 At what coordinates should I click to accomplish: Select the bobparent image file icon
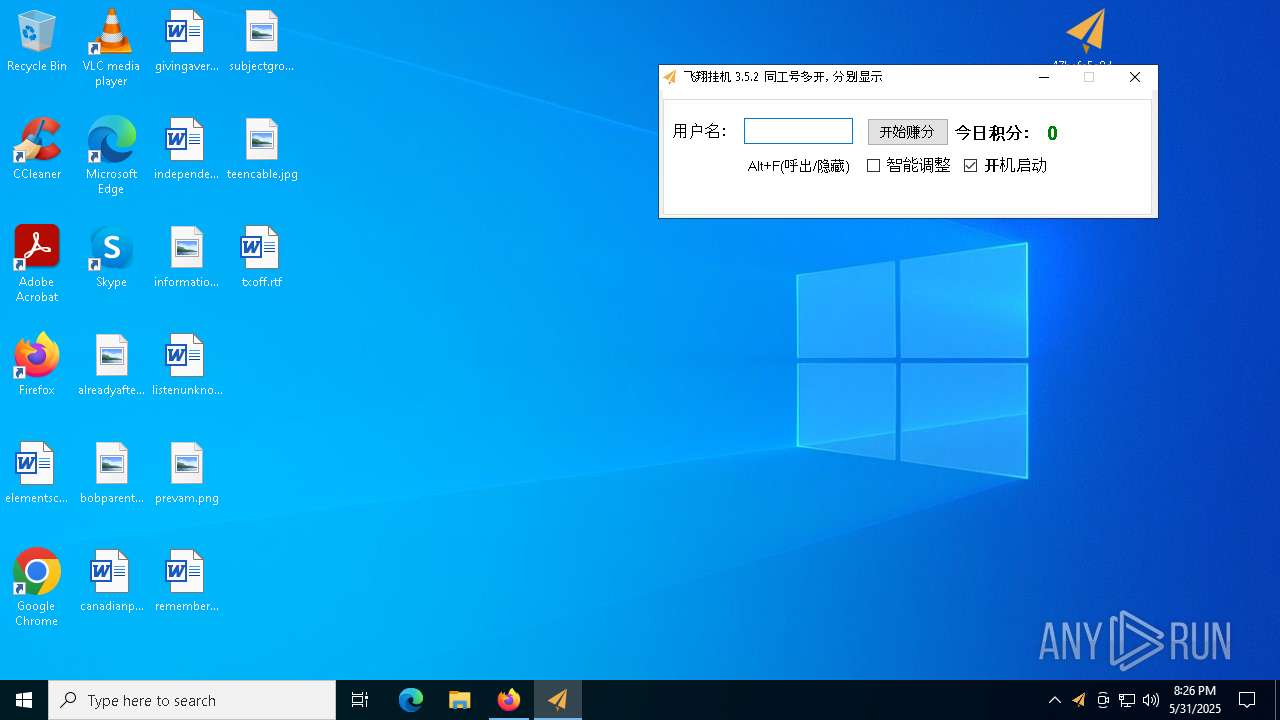(111, 473)
